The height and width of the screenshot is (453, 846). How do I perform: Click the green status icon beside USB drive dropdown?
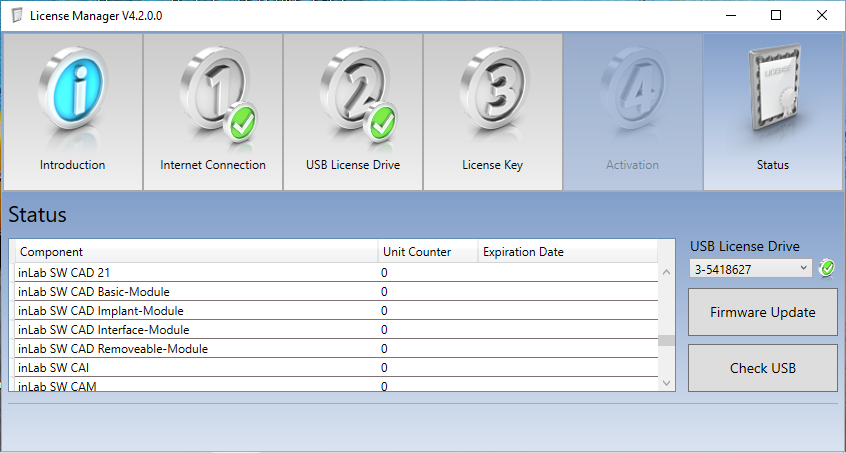(827, 268)
